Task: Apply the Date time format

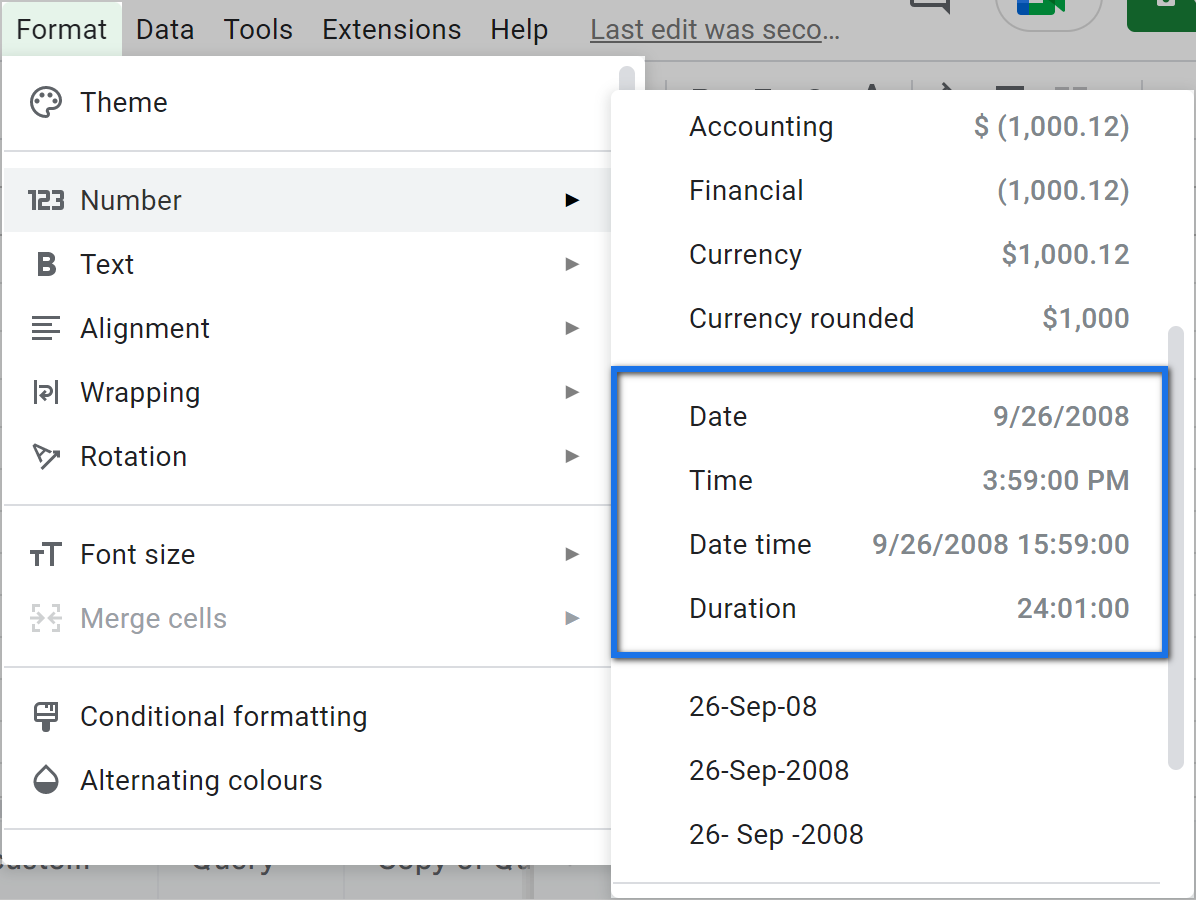Action: [889, 545]
